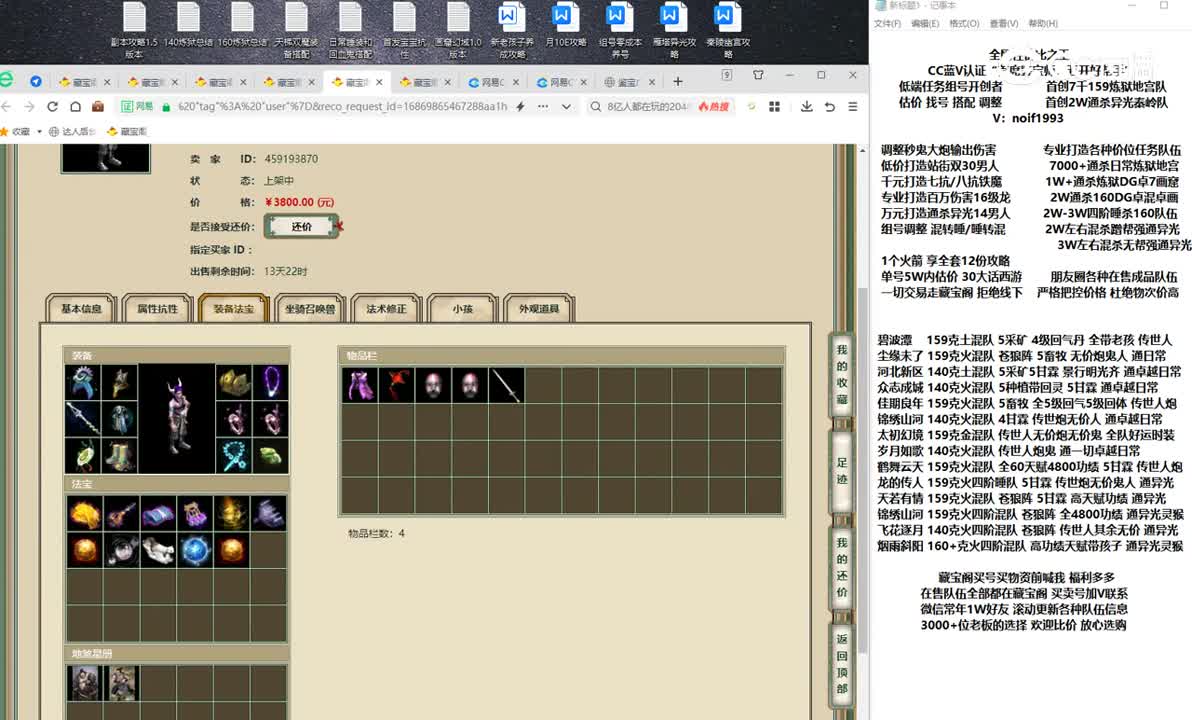Click the price text ¥3800.00
Image resolution: width=1192 pixels, height=720 pixels.
300,202
